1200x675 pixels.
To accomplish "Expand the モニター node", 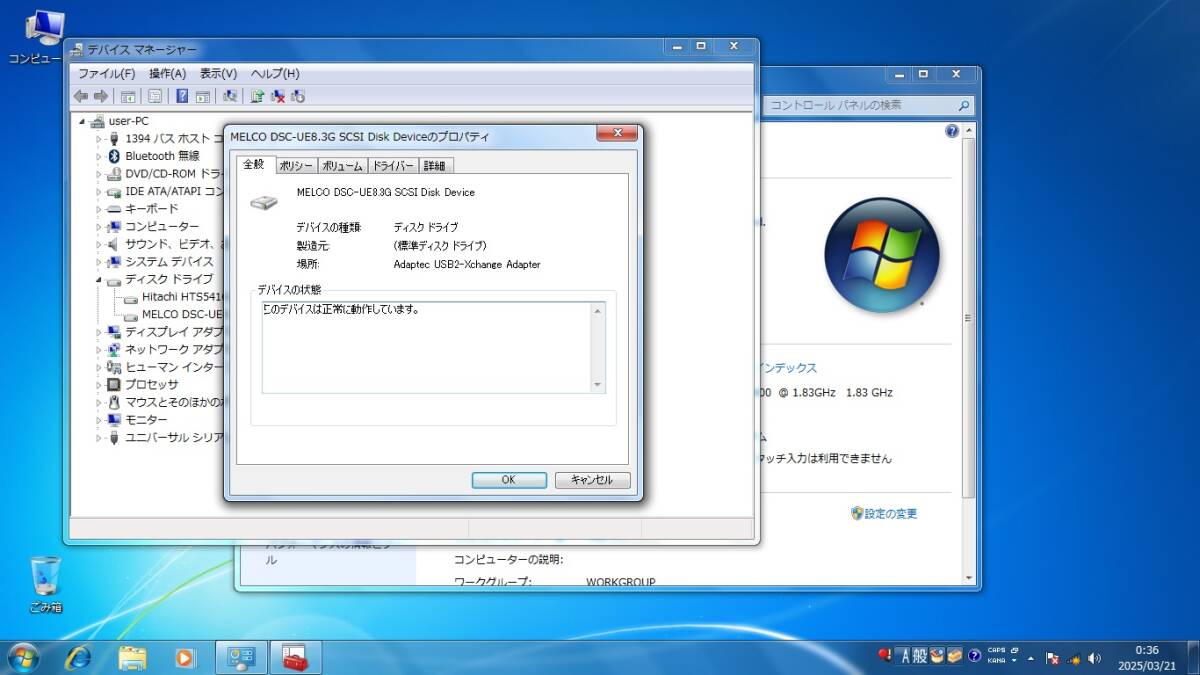I will coord(99,420).
